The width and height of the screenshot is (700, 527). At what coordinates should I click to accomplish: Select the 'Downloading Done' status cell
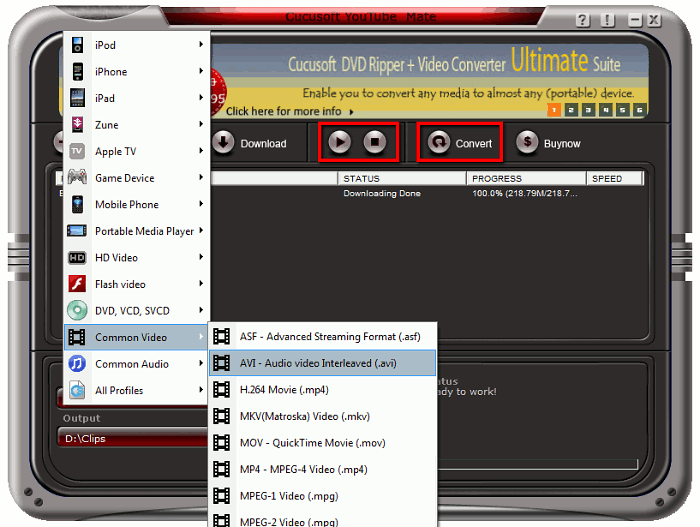point(382,193)
